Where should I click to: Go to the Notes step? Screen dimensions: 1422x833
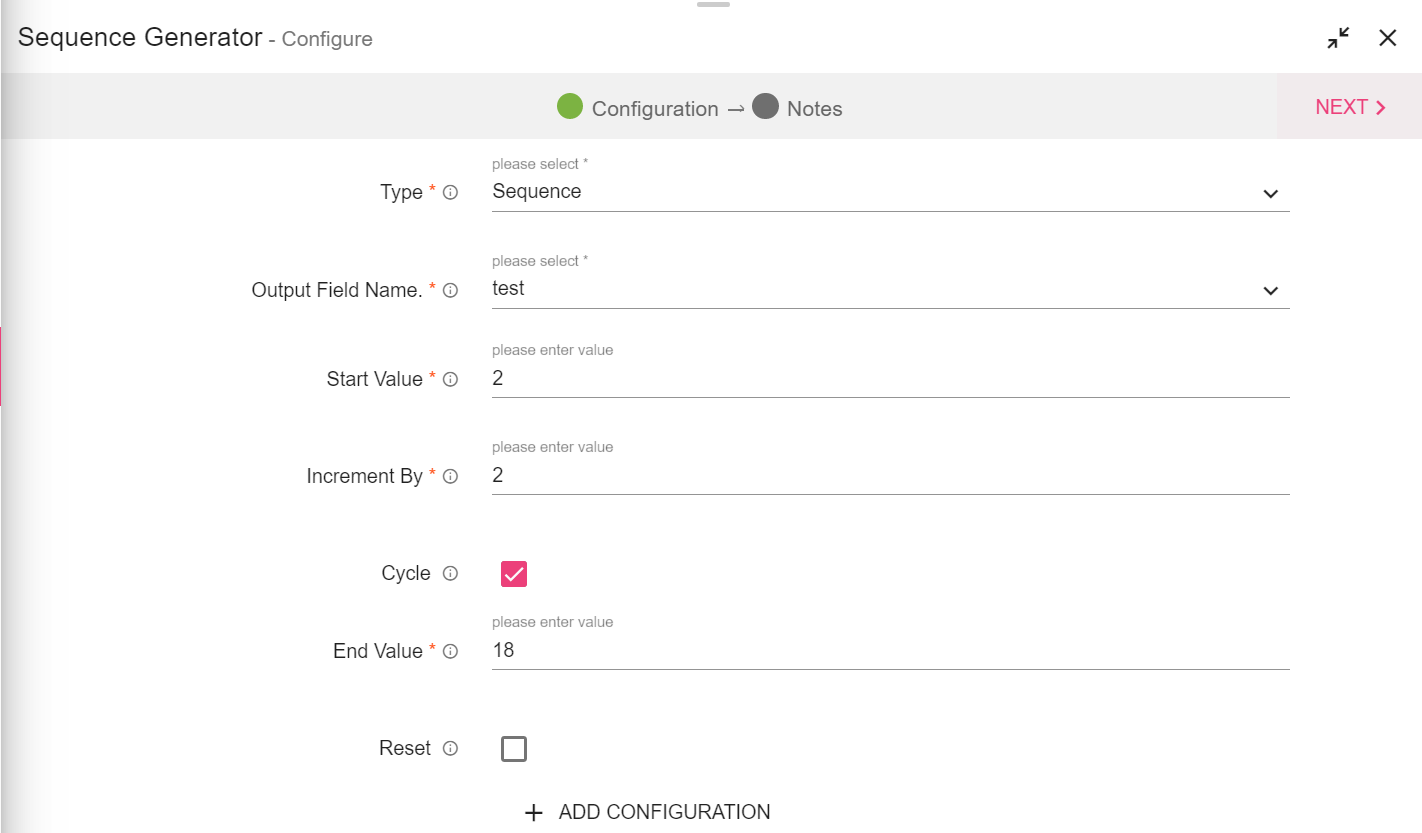click(797, 108)
